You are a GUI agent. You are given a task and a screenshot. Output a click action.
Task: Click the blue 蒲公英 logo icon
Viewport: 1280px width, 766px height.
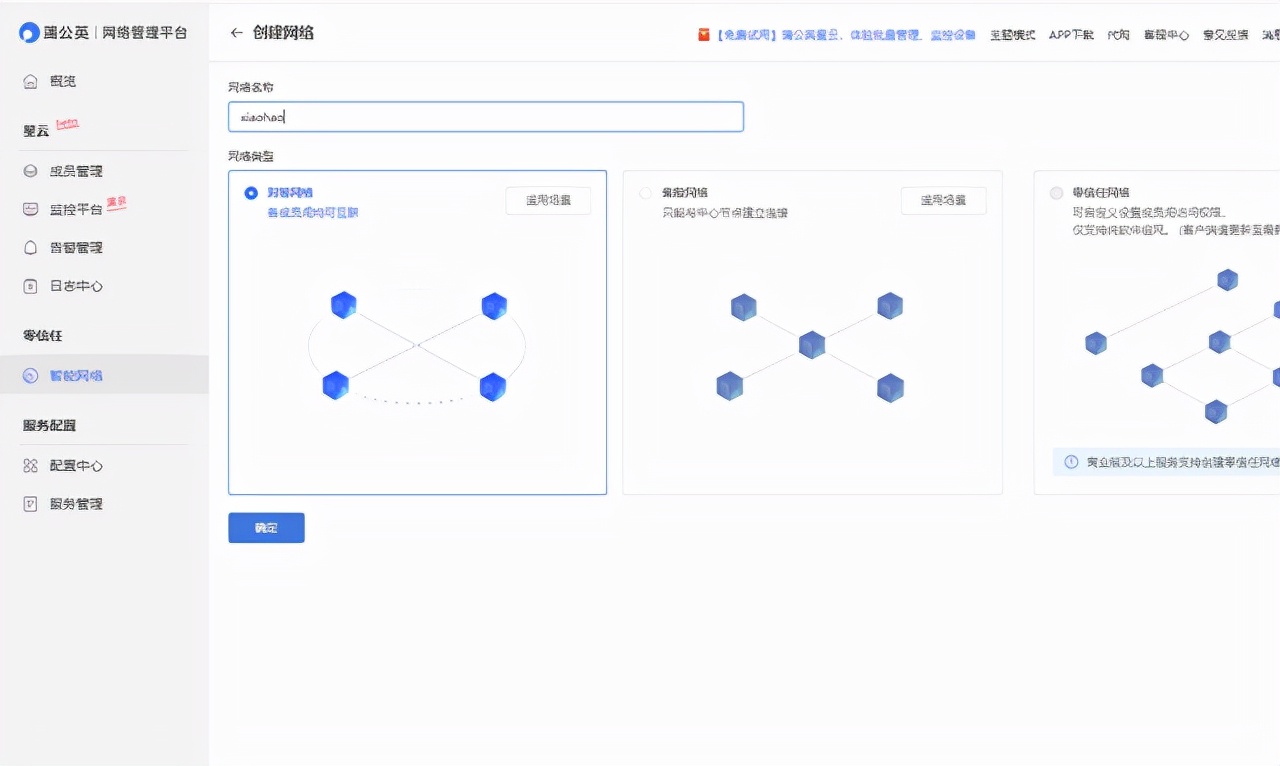tap(29, 32)
